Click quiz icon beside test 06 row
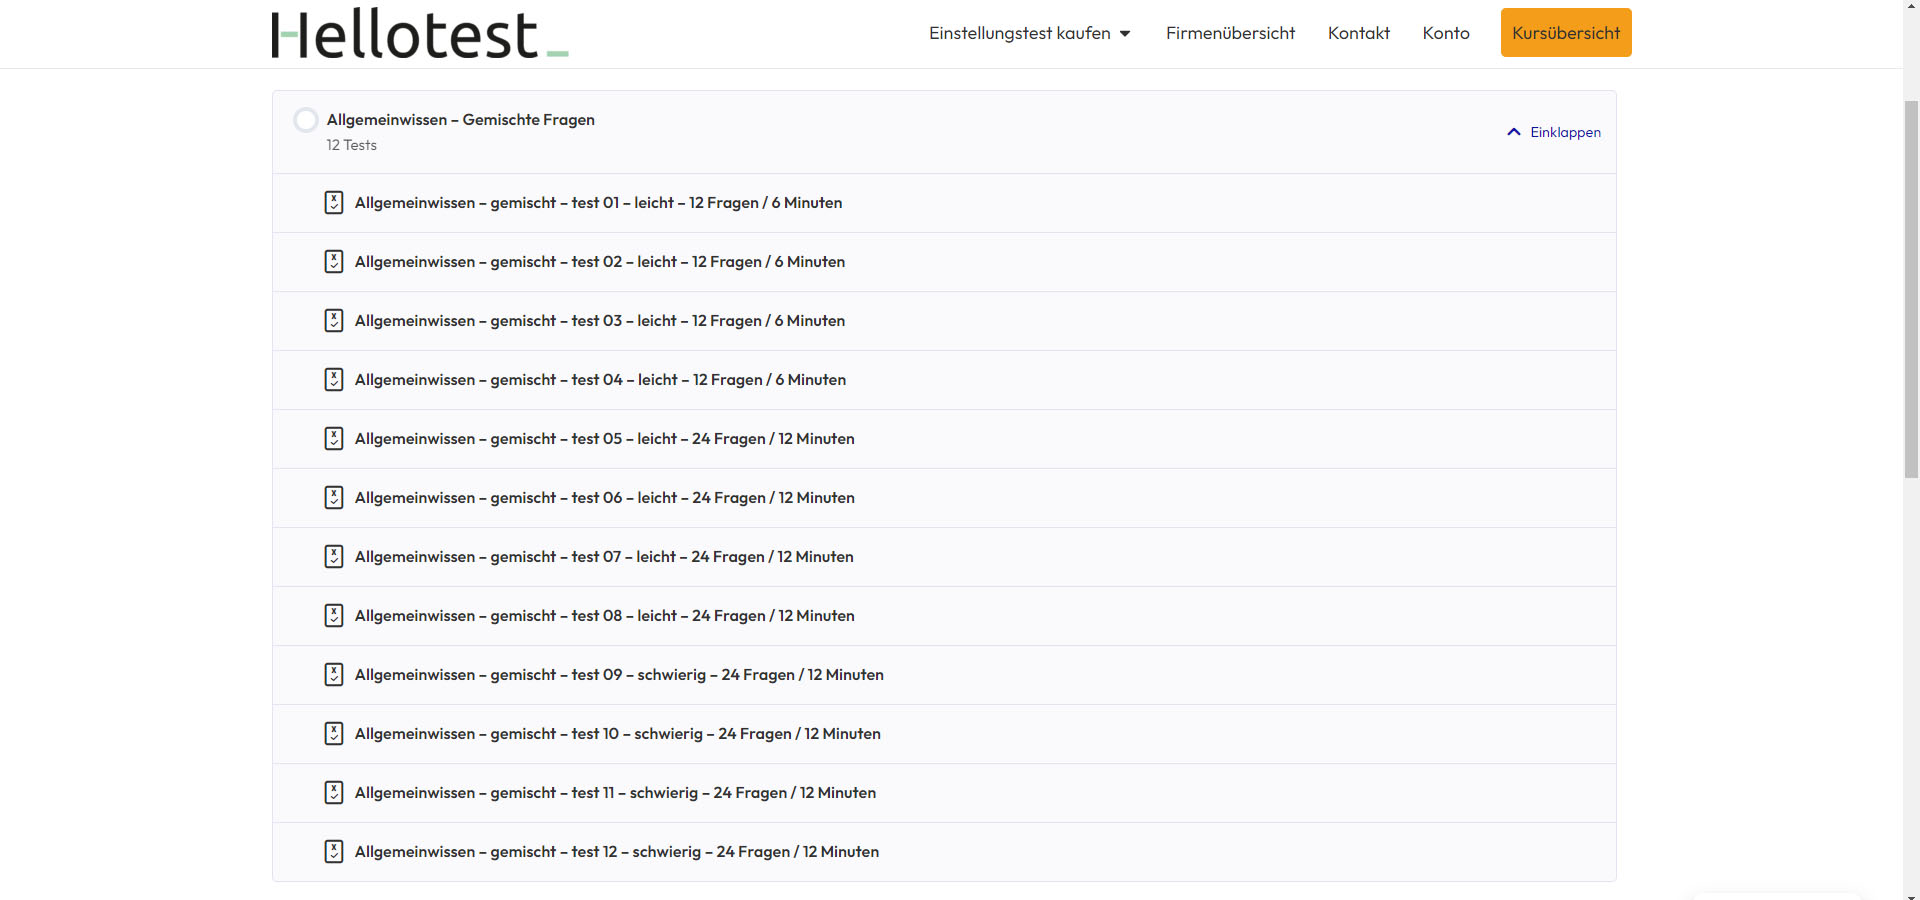The height and width of the screenshot is (900, 1920). (334, 498)
